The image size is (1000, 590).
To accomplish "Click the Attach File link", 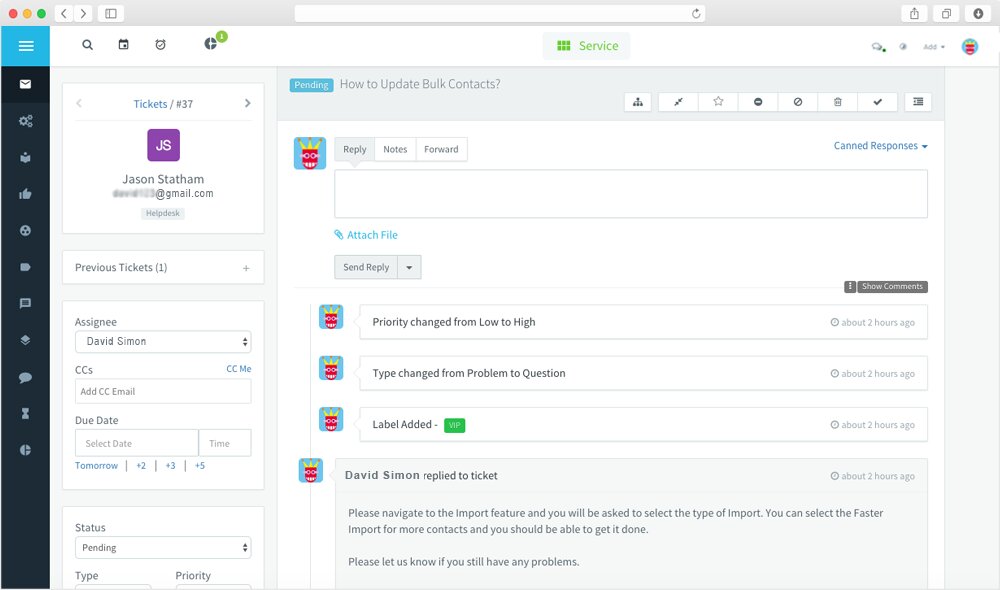I will (x=366, y=235).
